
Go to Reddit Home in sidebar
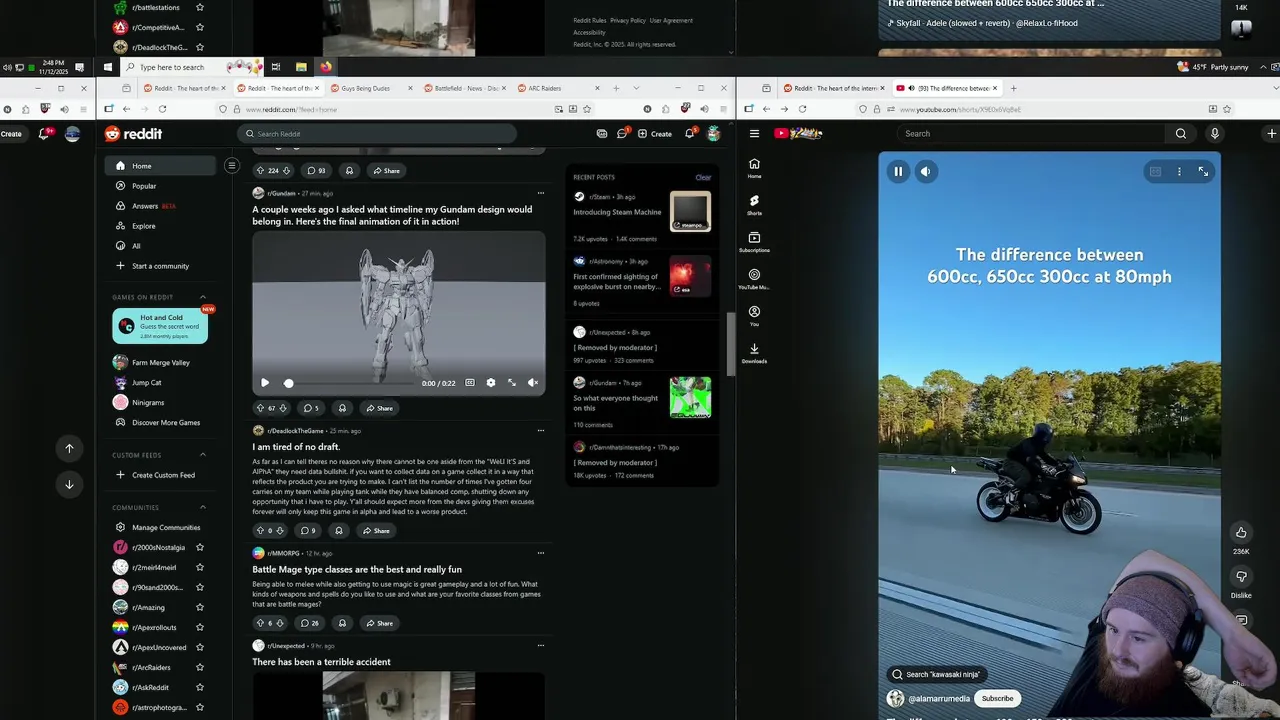(160, 166)
